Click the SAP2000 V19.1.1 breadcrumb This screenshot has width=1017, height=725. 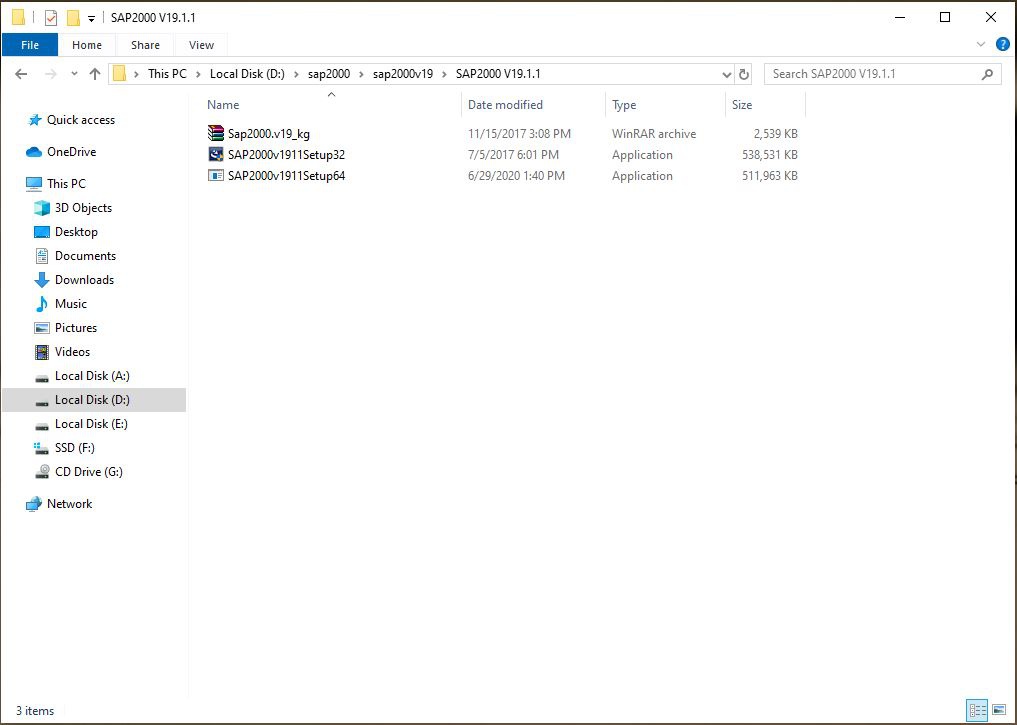[498, 74]
